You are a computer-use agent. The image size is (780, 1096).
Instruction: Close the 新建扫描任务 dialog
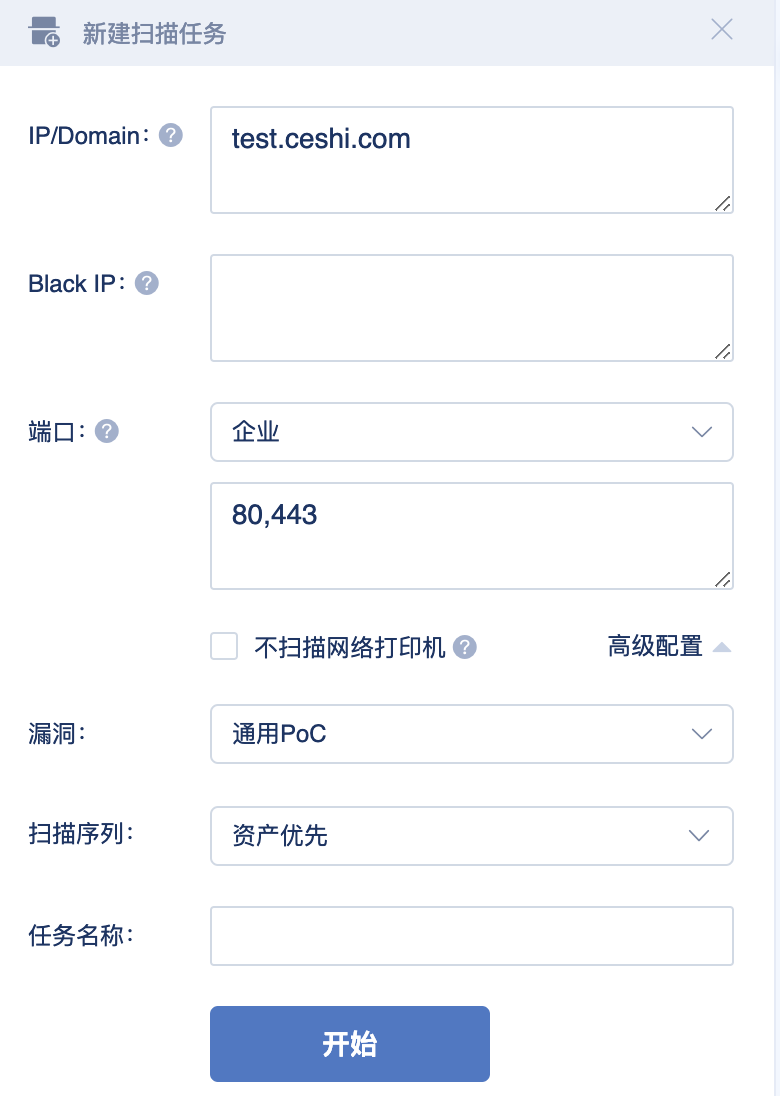(x=722, y=29)
